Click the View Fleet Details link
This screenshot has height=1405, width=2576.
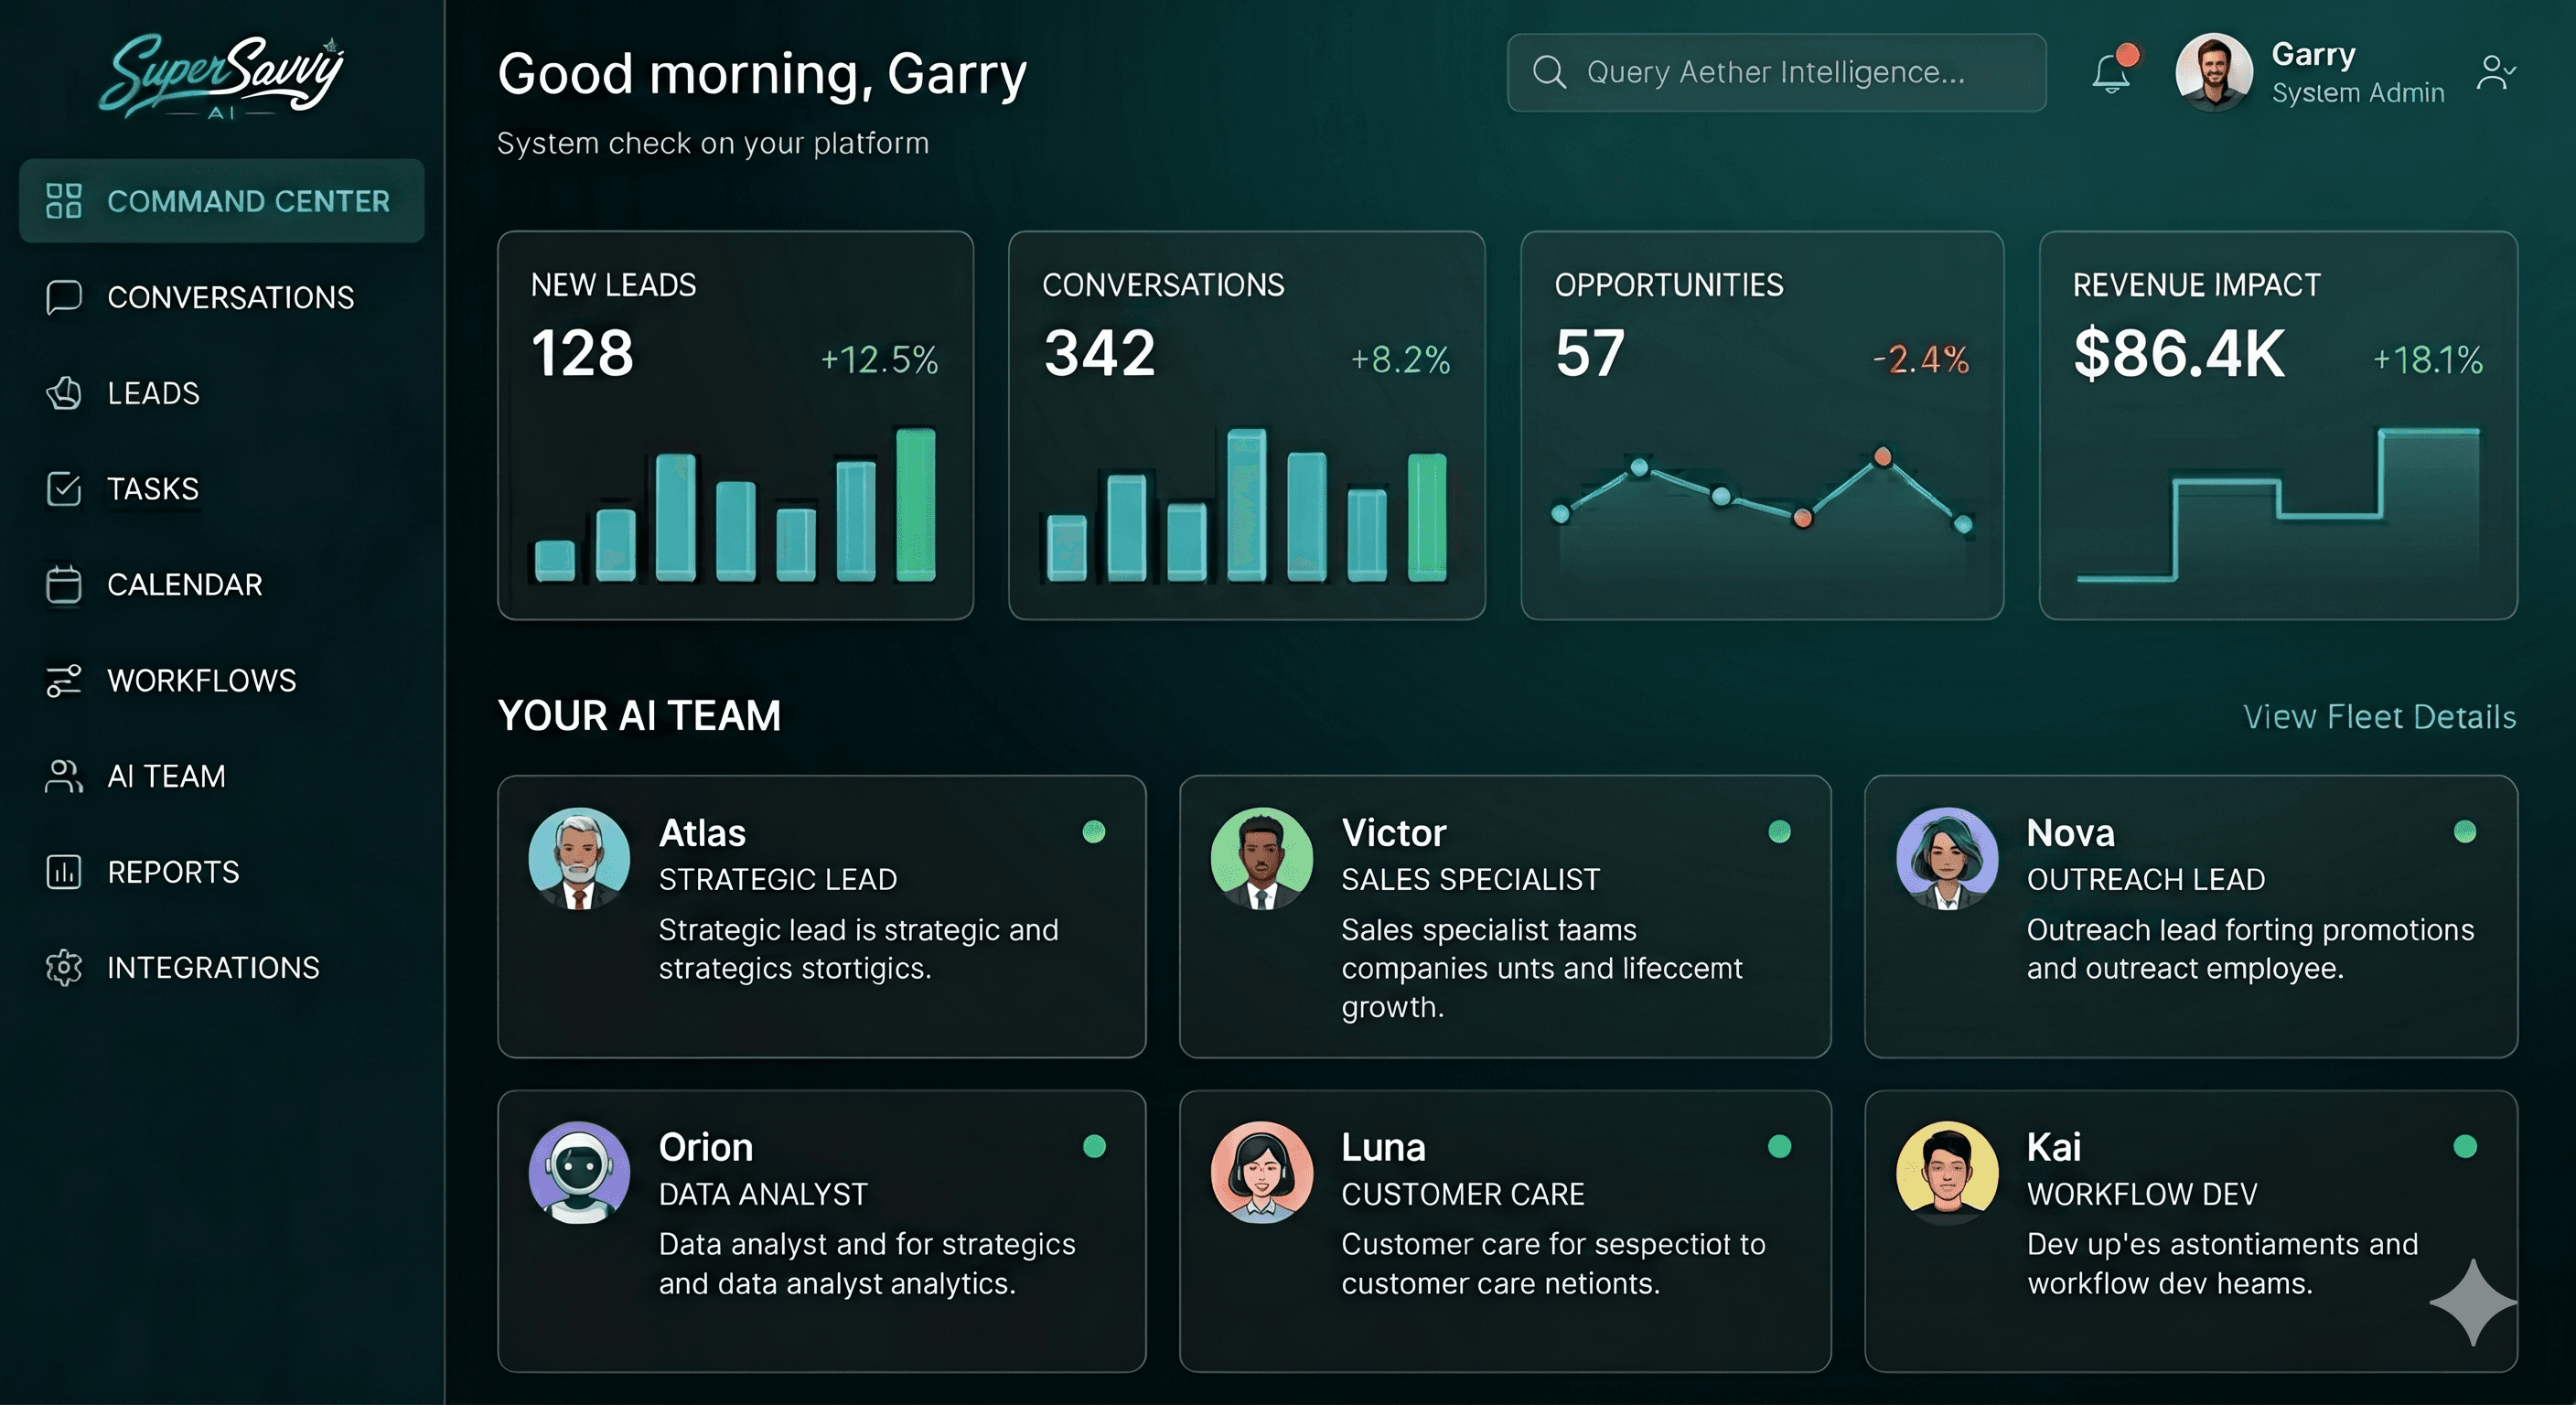point(2380,716)
